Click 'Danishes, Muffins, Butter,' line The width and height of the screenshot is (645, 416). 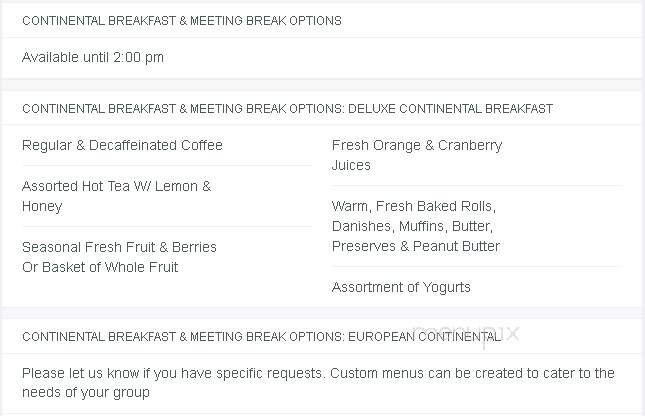[x=412, y=226]
